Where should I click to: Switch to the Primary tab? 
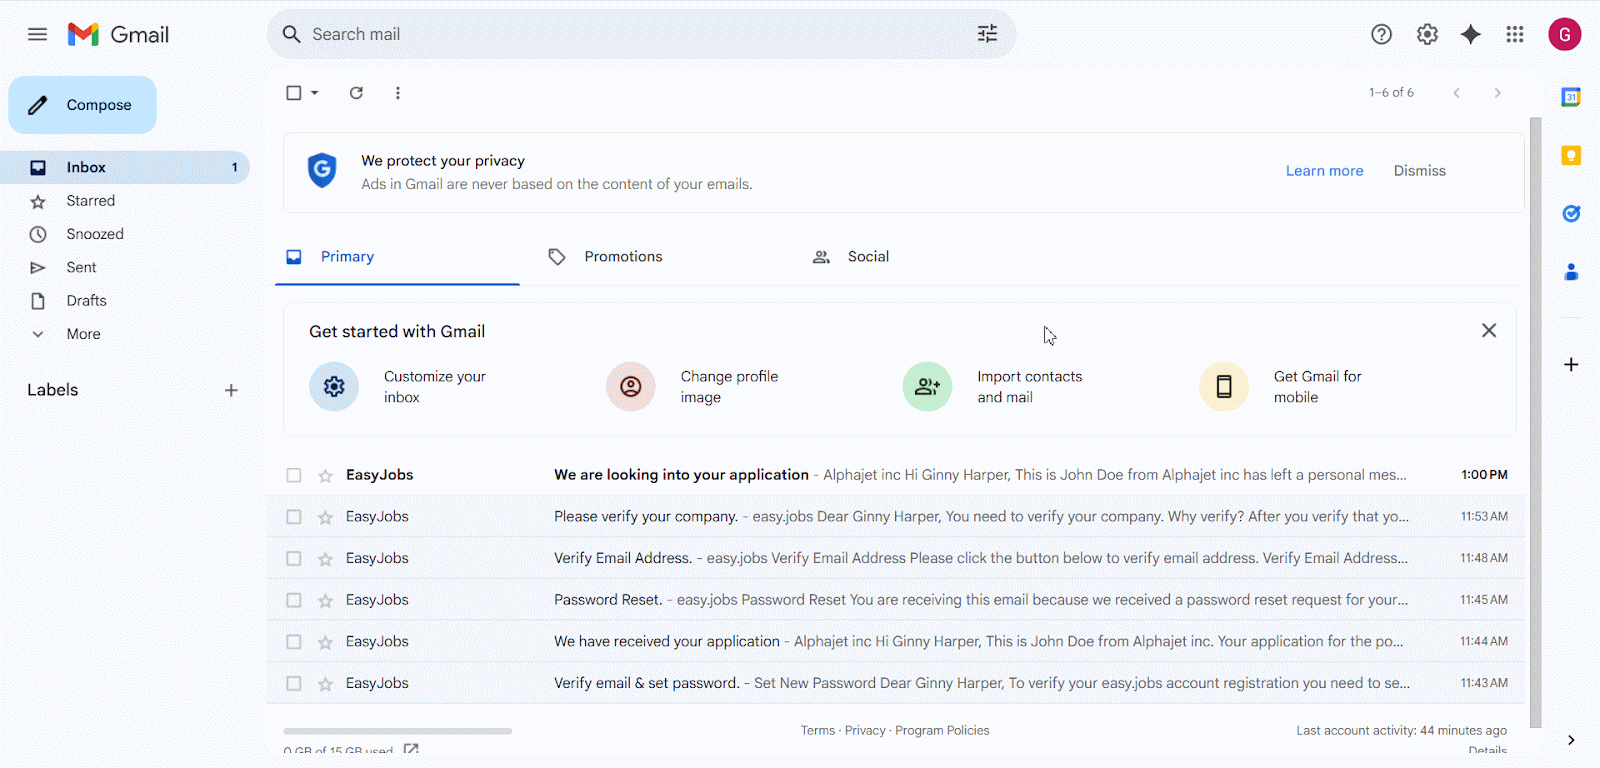[397, 257]
